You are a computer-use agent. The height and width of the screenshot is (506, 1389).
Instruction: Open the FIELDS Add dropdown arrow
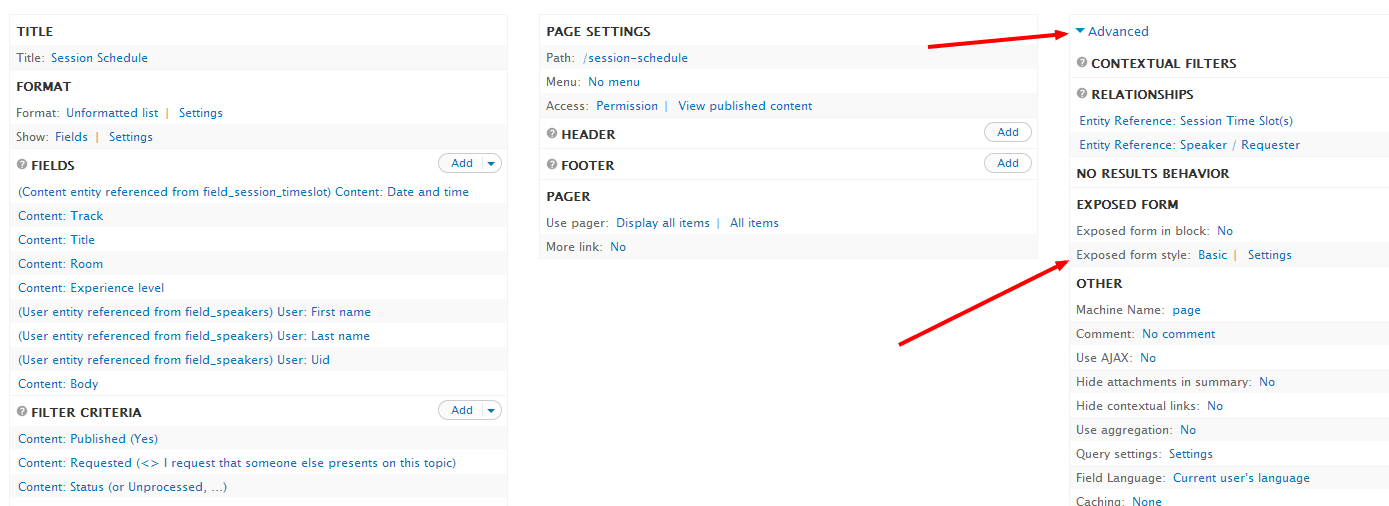tap(491, 163)
